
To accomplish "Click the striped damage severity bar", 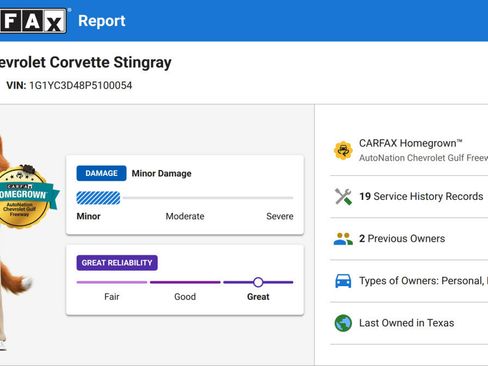I will tap(98, 198).
